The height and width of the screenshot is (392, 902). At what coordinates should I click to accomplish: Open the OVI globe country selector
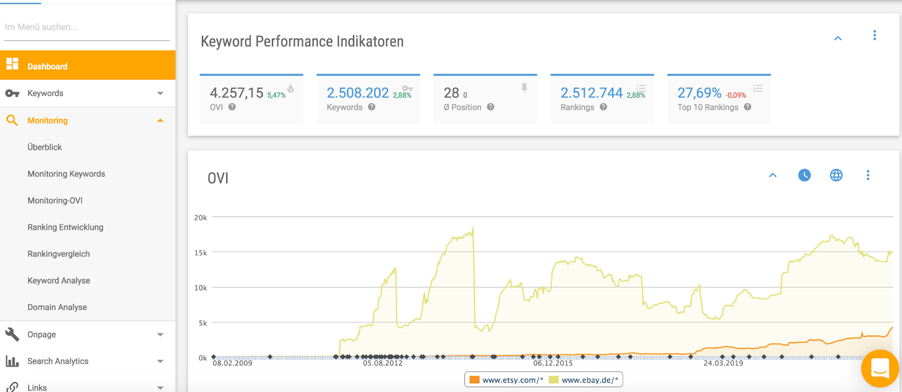pyautogui.click(x=836, y=175)
